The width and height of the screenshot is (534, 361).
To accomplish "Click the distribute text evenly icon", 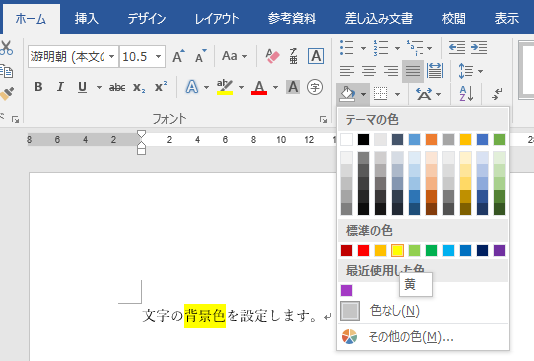I will (x=435, y=71).
